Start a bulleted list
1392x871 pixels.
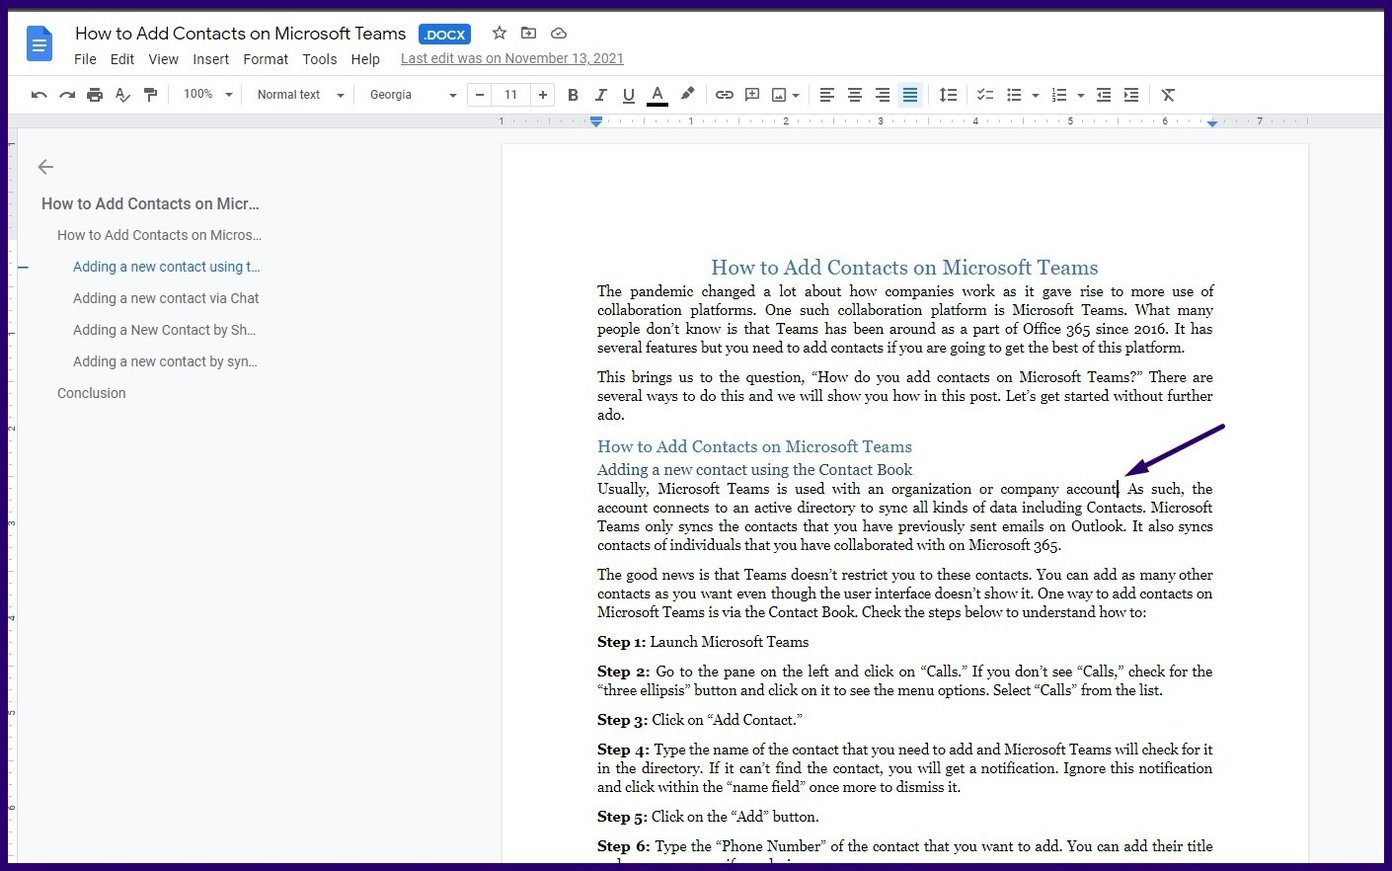[x=1014, y=95]
